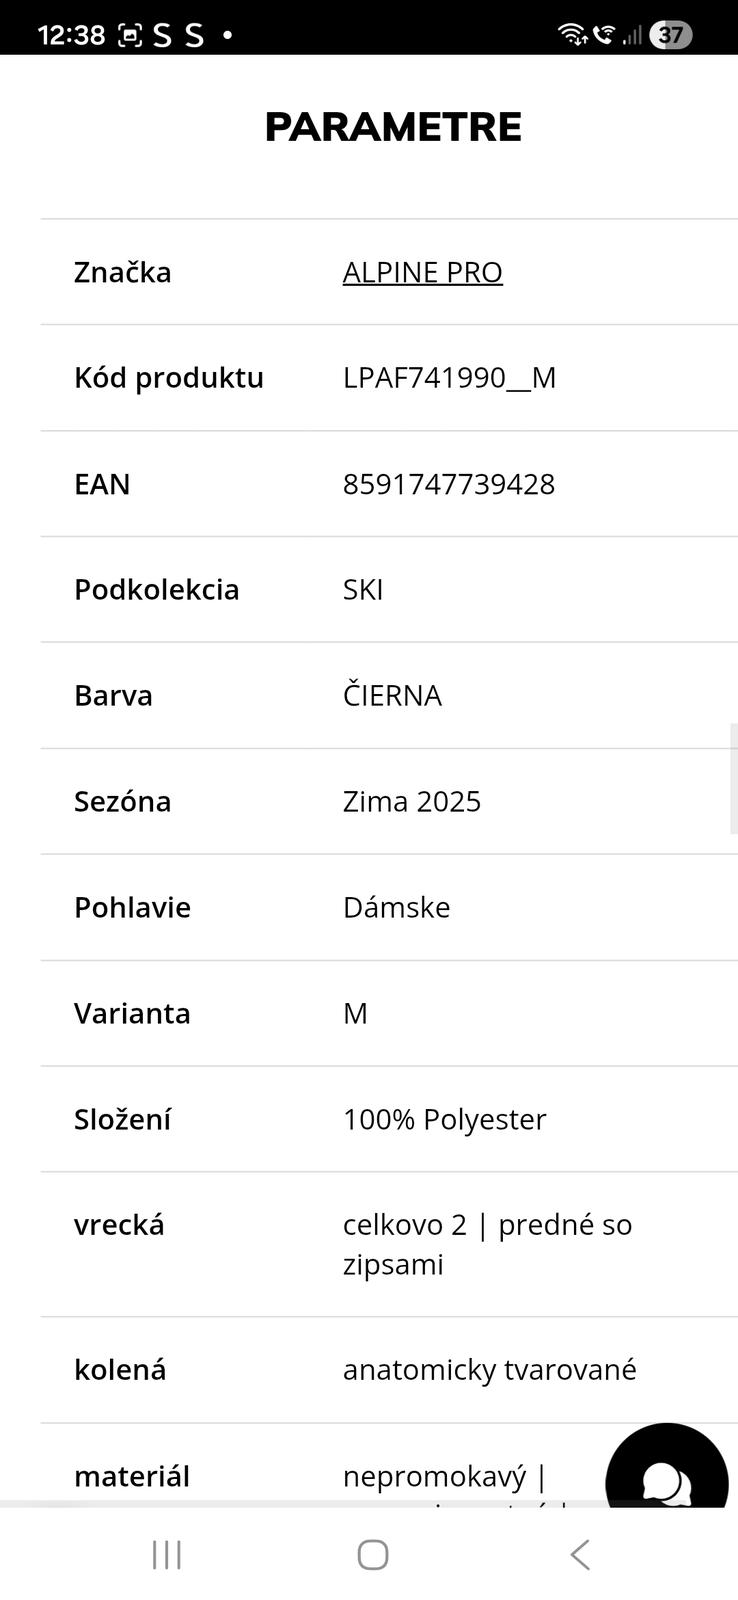Select the EAN number 8591747739428

pos(448,484)
